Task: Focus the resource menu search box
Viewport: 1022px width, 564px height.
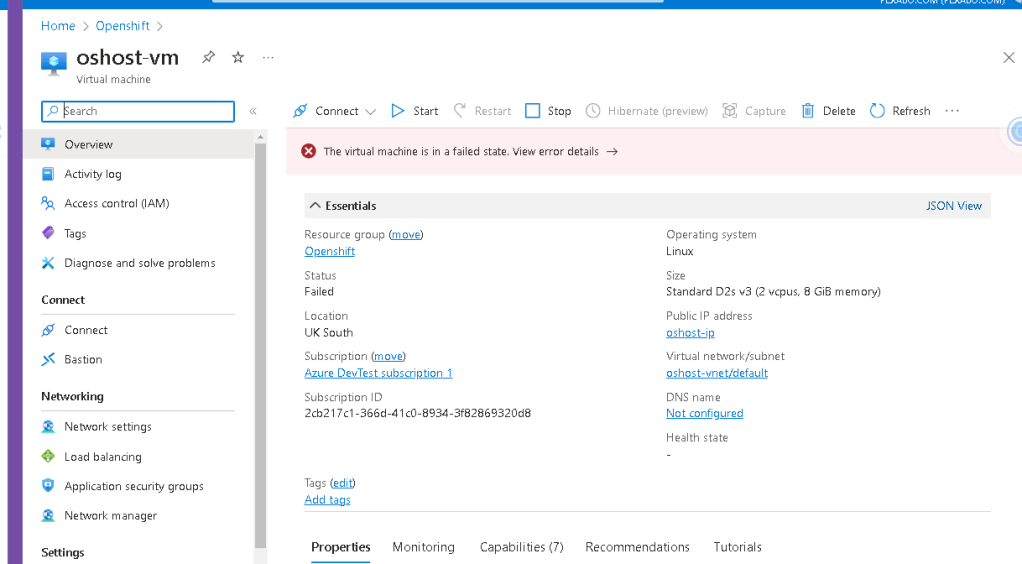Action: pos(138,111)
